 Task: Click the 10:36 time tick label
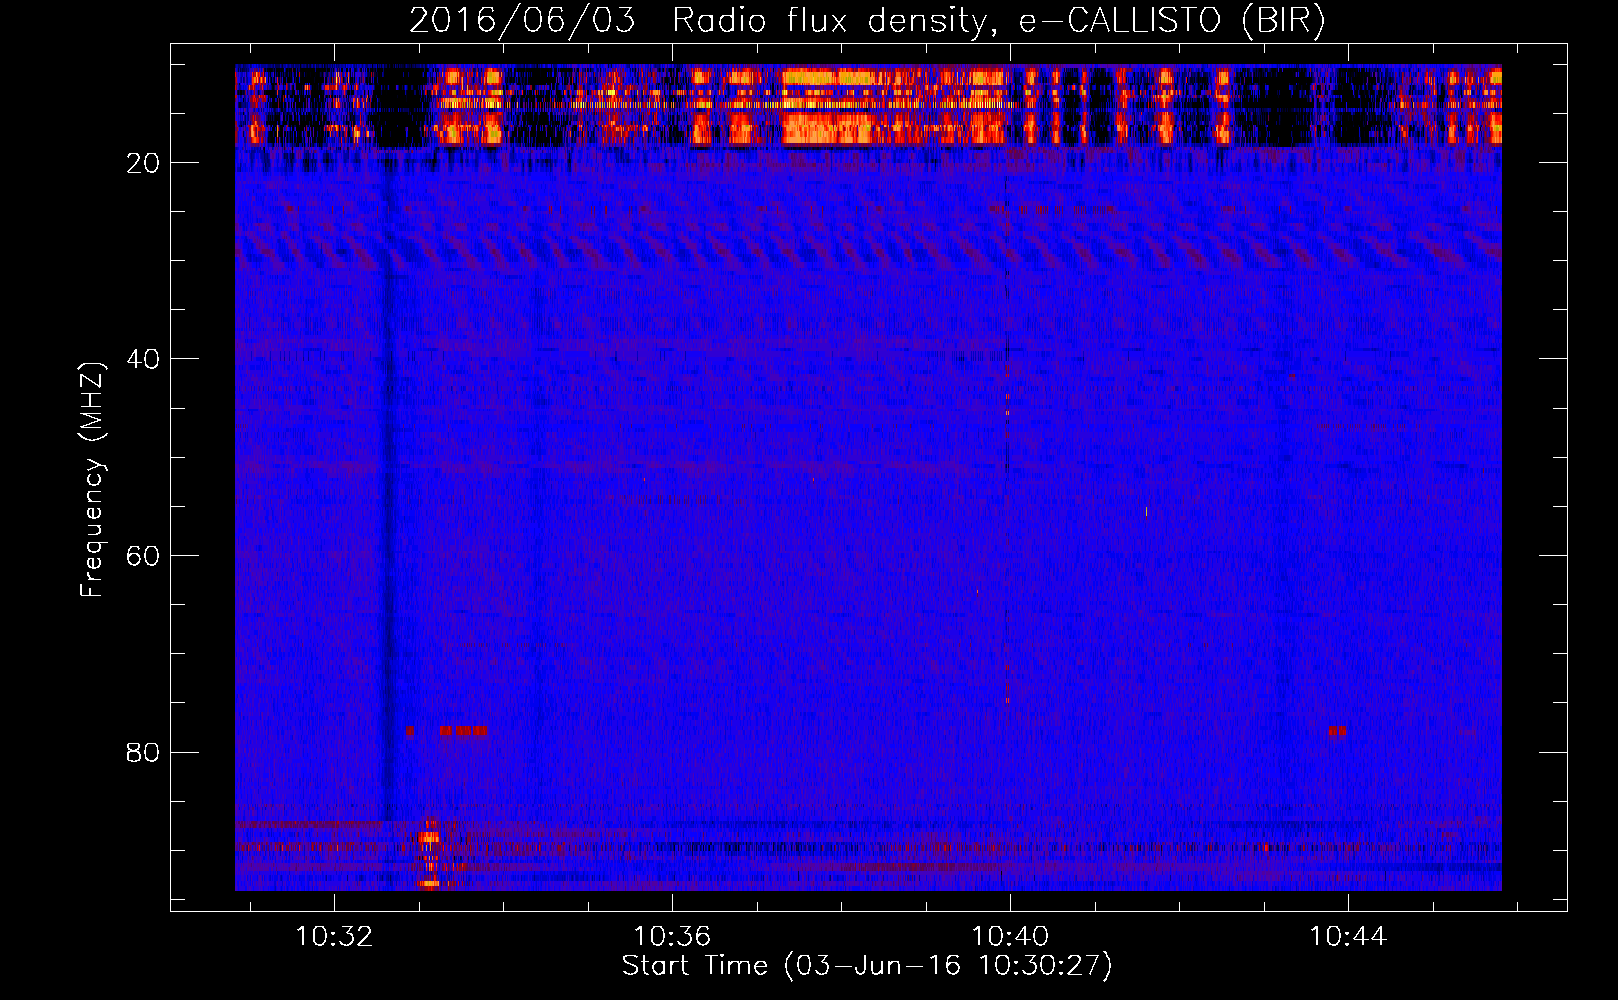672,937
